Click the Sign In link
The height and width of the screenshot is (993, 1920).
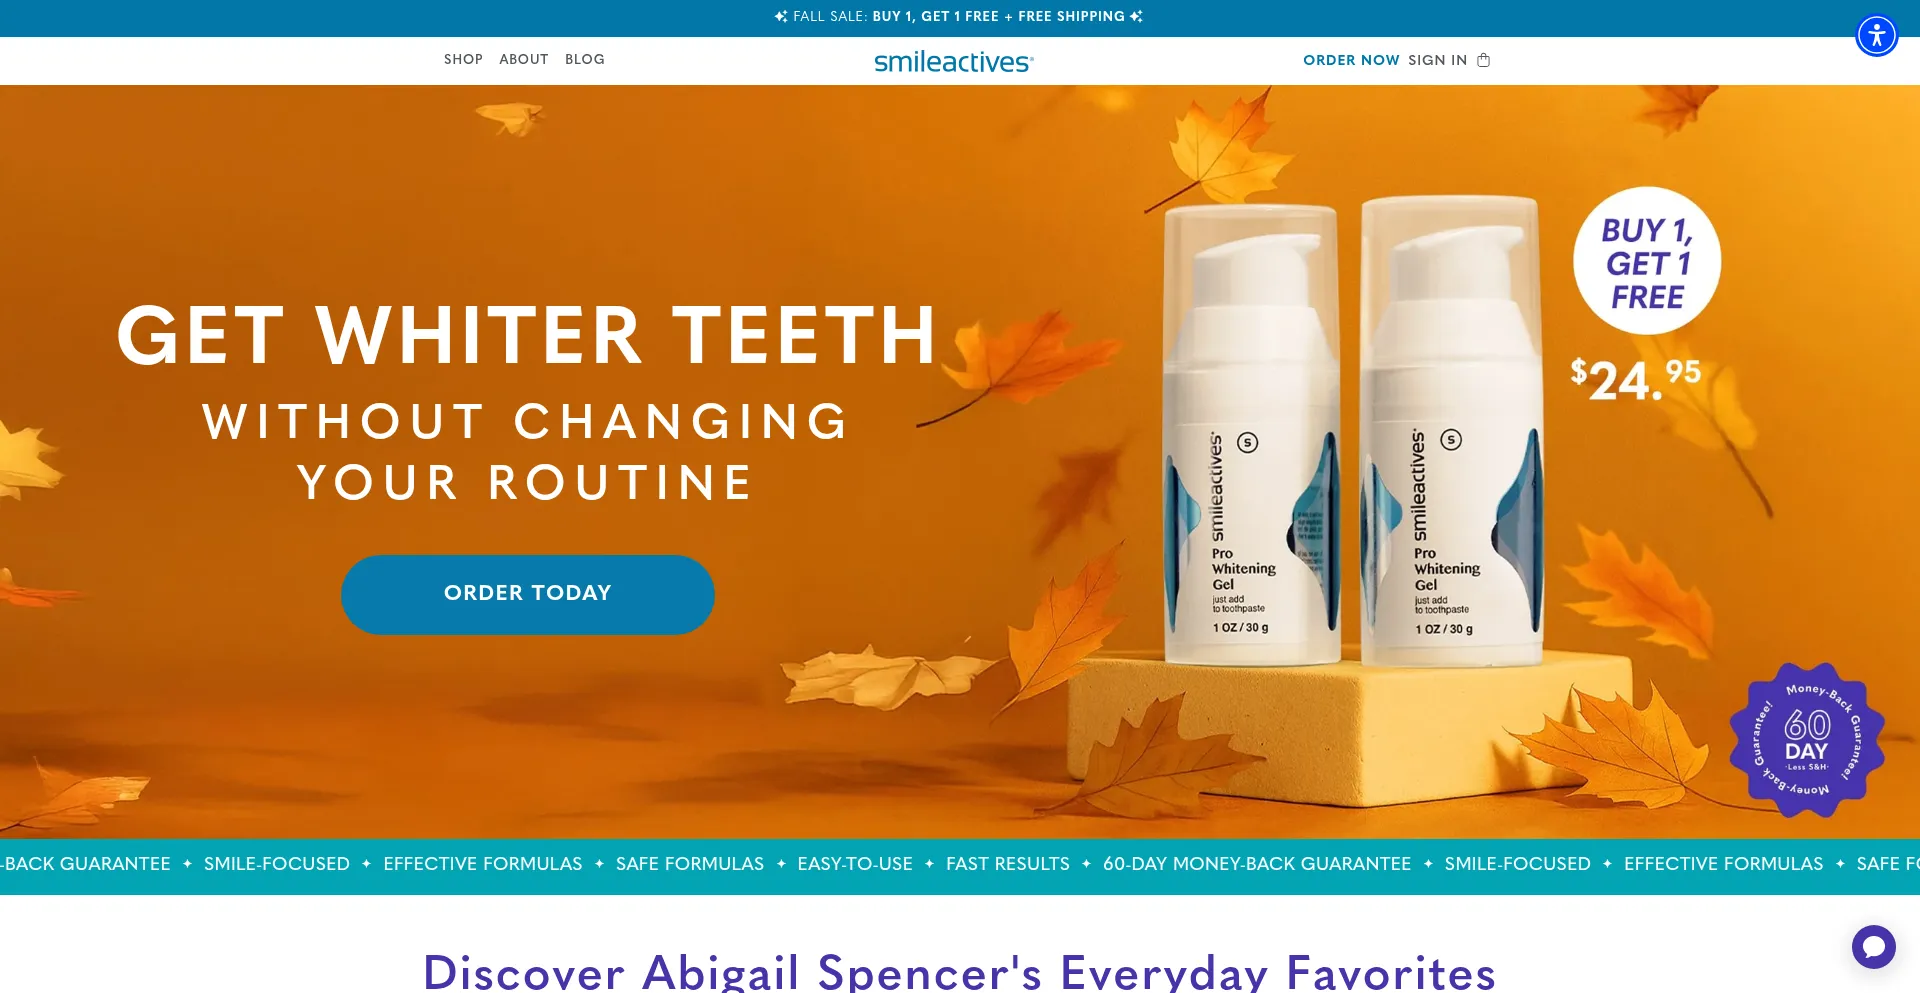click(1437, 60)
